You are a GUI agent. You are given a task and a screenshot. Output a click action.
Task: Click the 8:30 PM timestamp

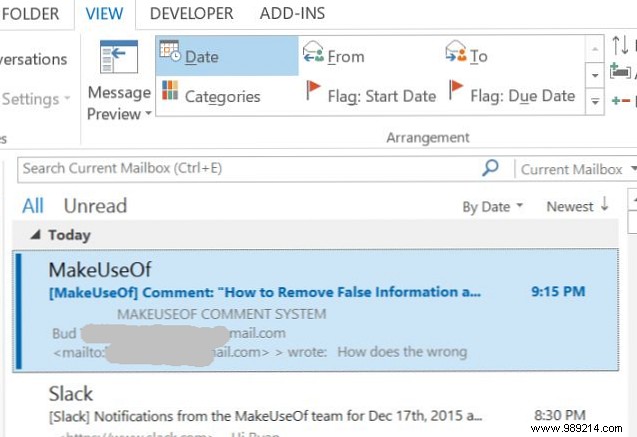tap(560, 415)
